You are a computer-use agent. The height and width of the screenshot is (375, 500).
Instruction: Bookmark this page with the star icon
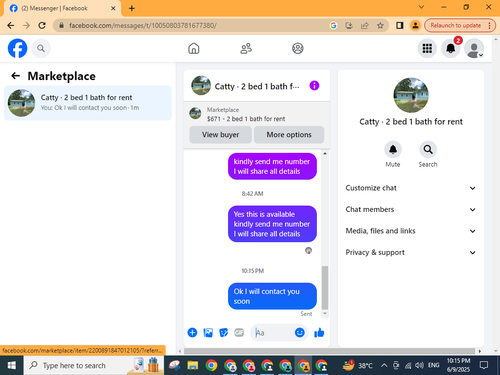[x=380, y=25]
